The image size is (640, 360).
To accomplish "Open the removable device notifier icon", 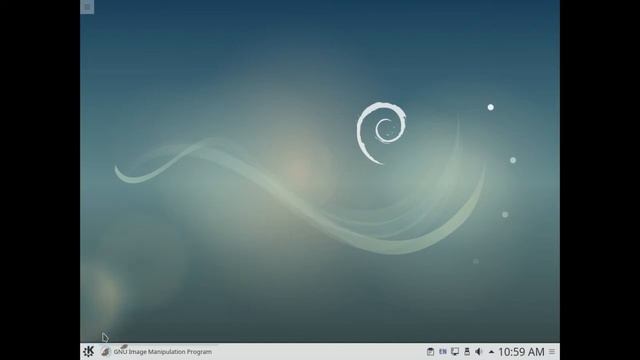I will (x=467, y=351).
